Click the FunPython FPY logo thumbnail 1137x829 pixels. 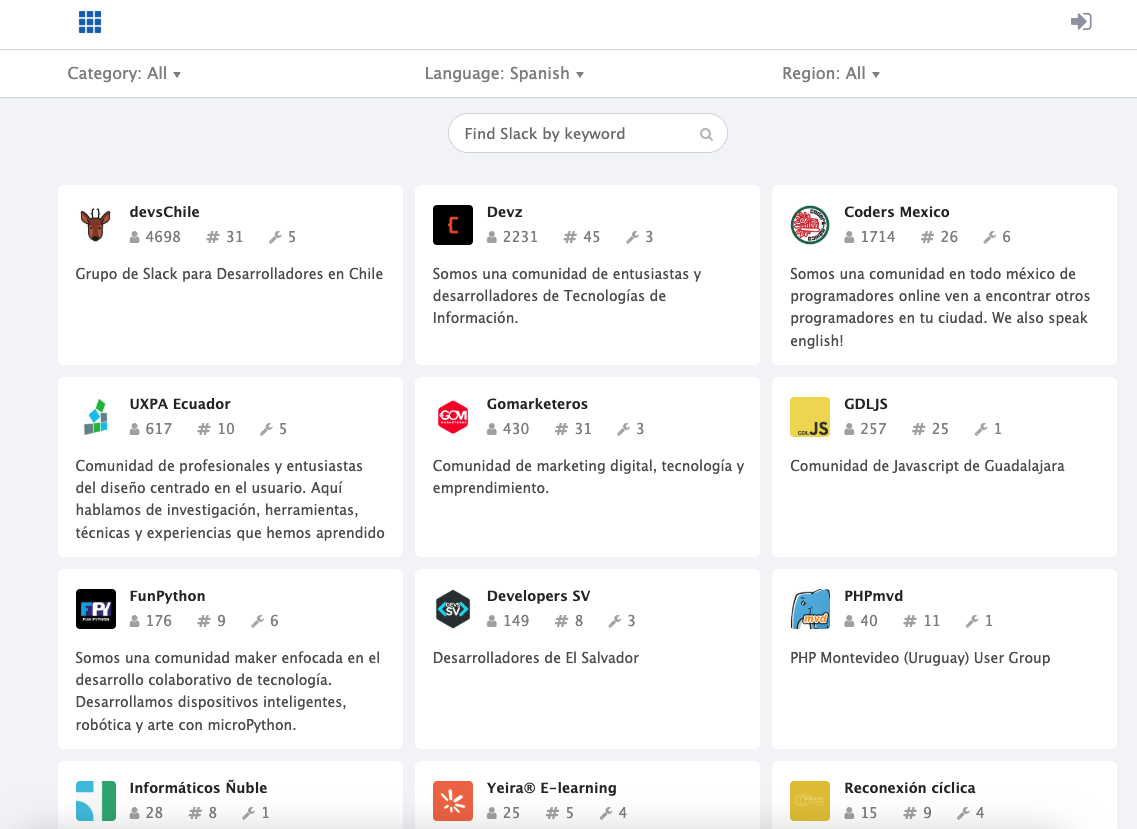click(x=96, y=609)
